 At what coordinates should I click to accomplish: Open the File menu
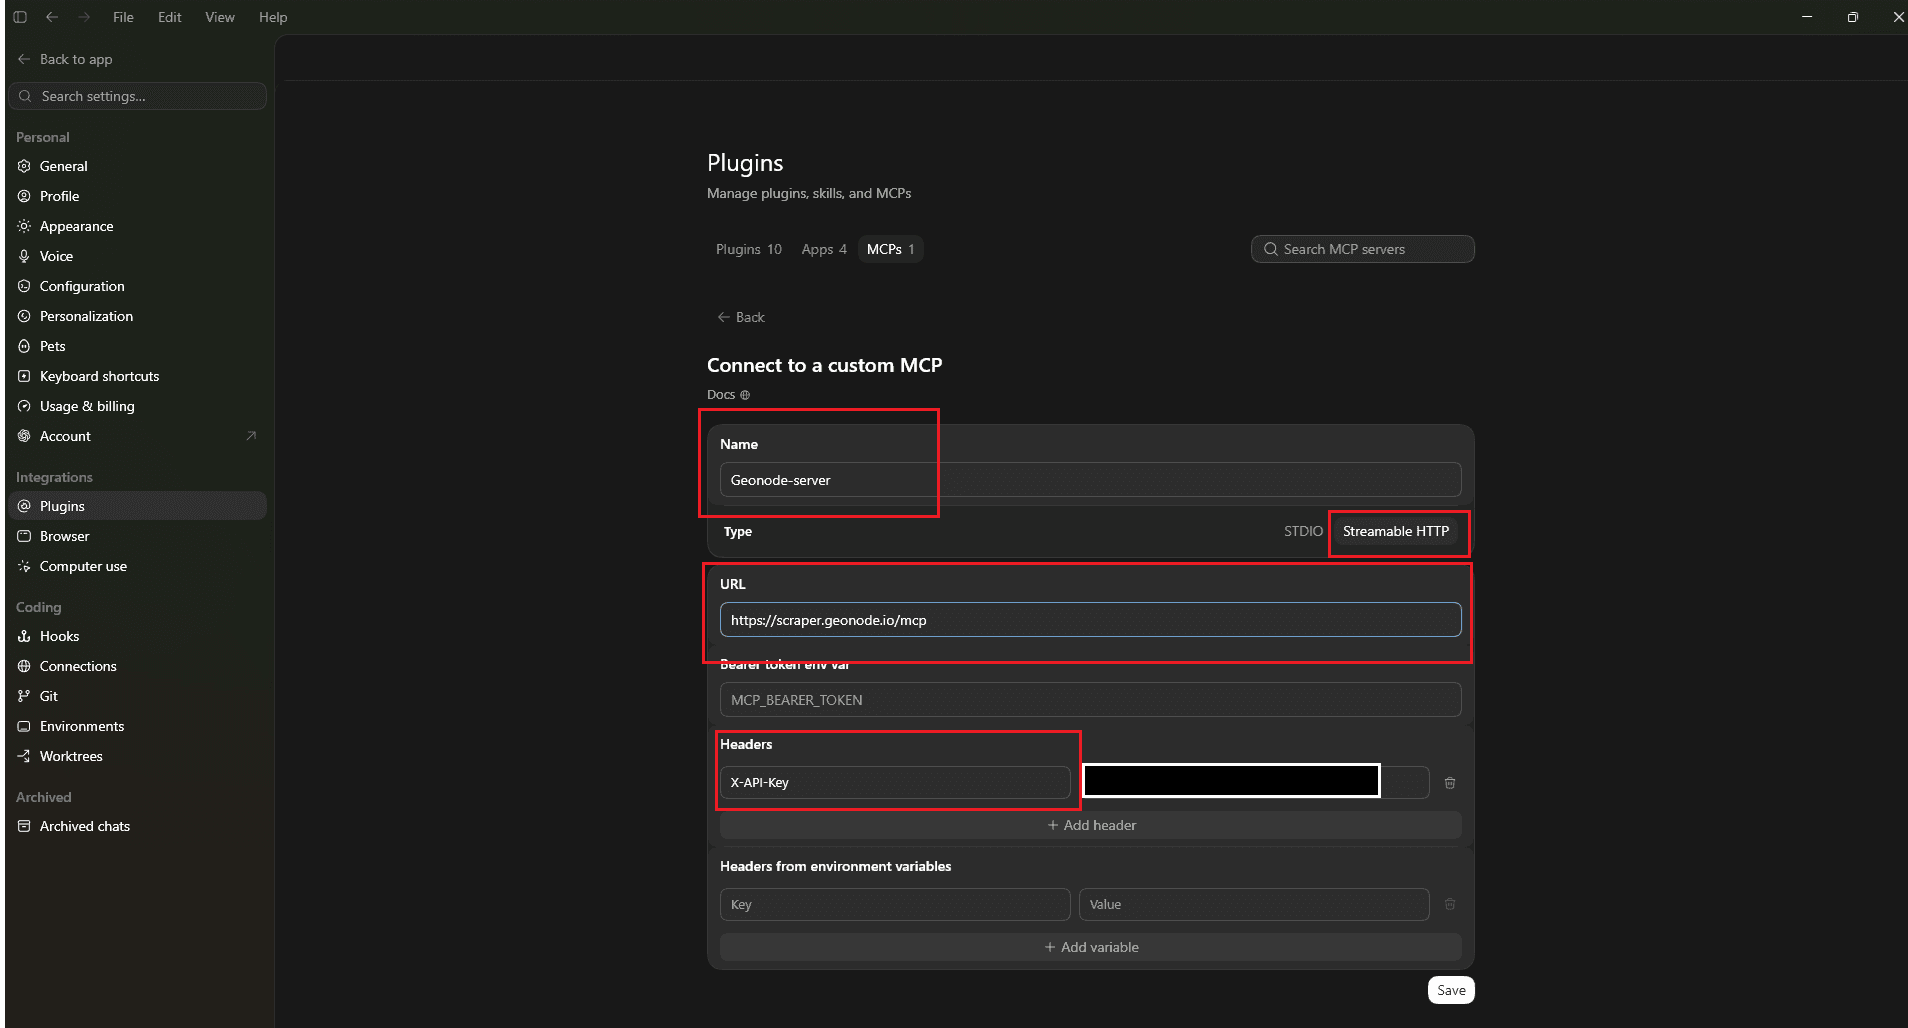123,17
